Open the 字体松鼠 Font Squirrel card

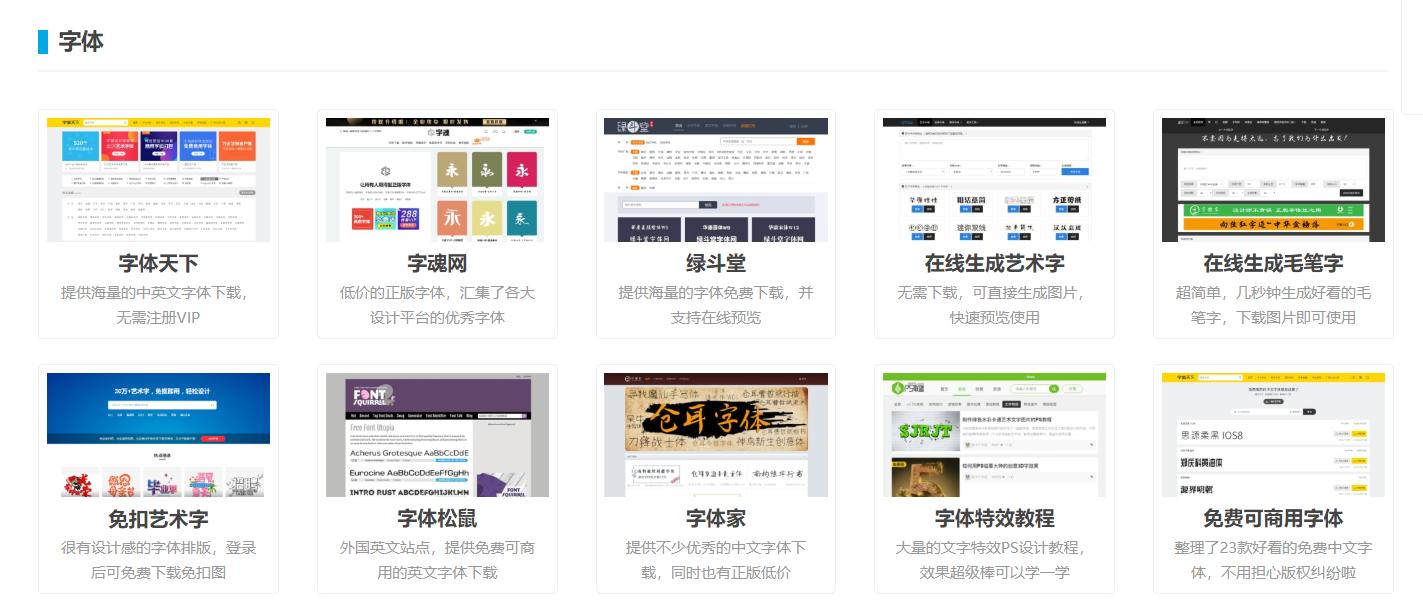tap(436, 519)
